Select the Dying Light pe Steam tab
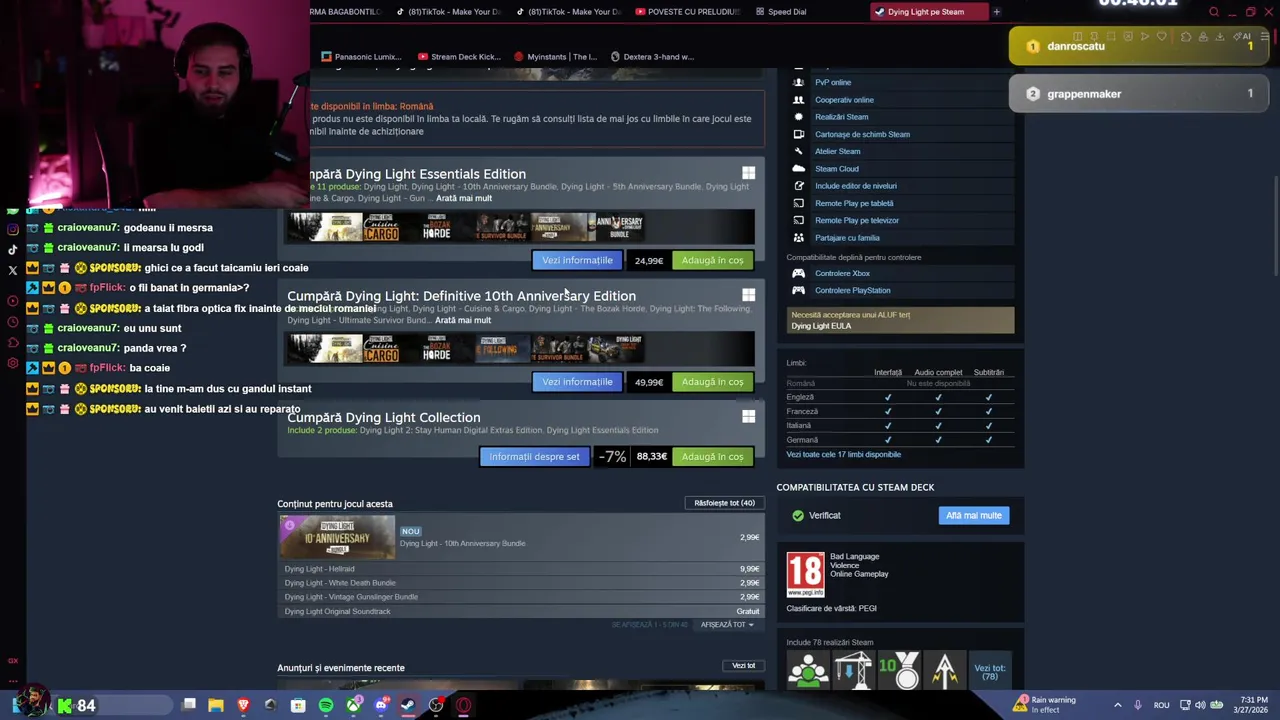The height and width of the screenshot is (720, 1280). [927, 12]
